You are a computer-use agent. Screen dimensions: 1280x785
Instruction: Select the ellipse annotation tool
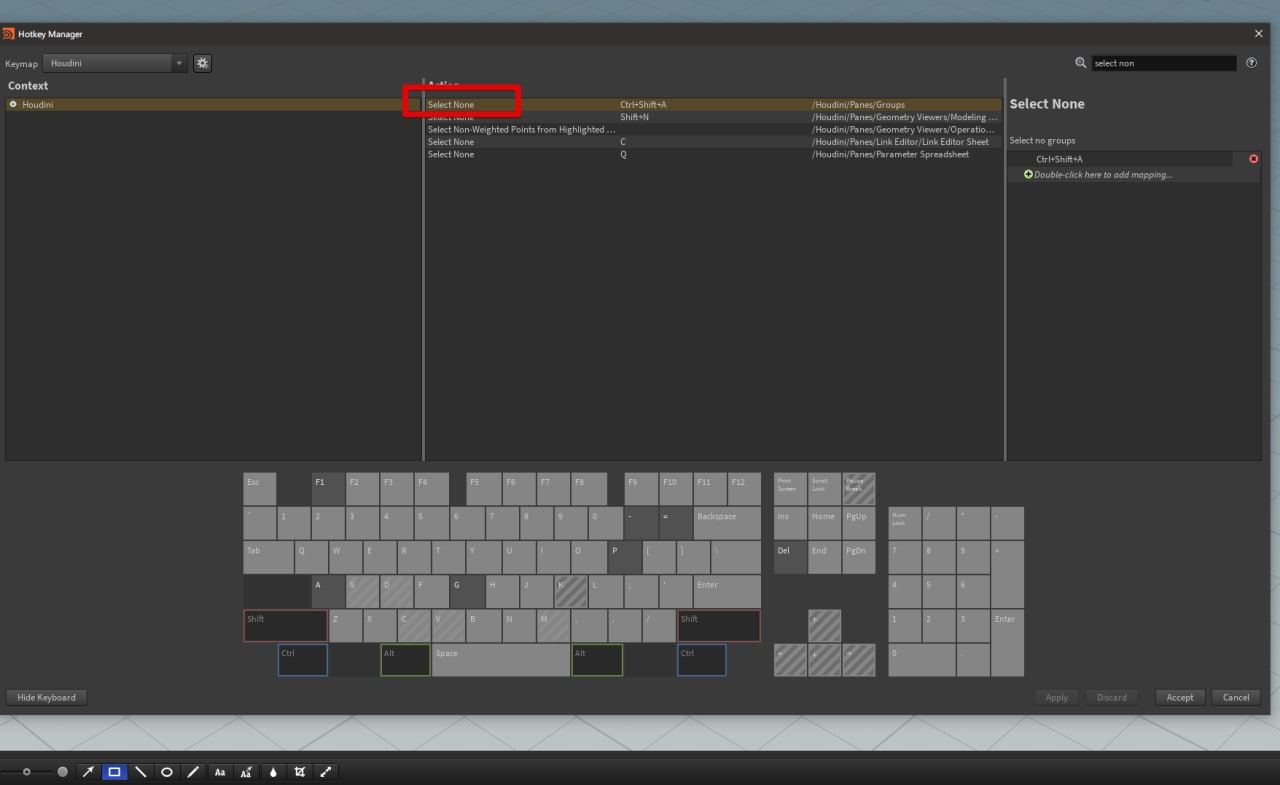tap(167, 772)
